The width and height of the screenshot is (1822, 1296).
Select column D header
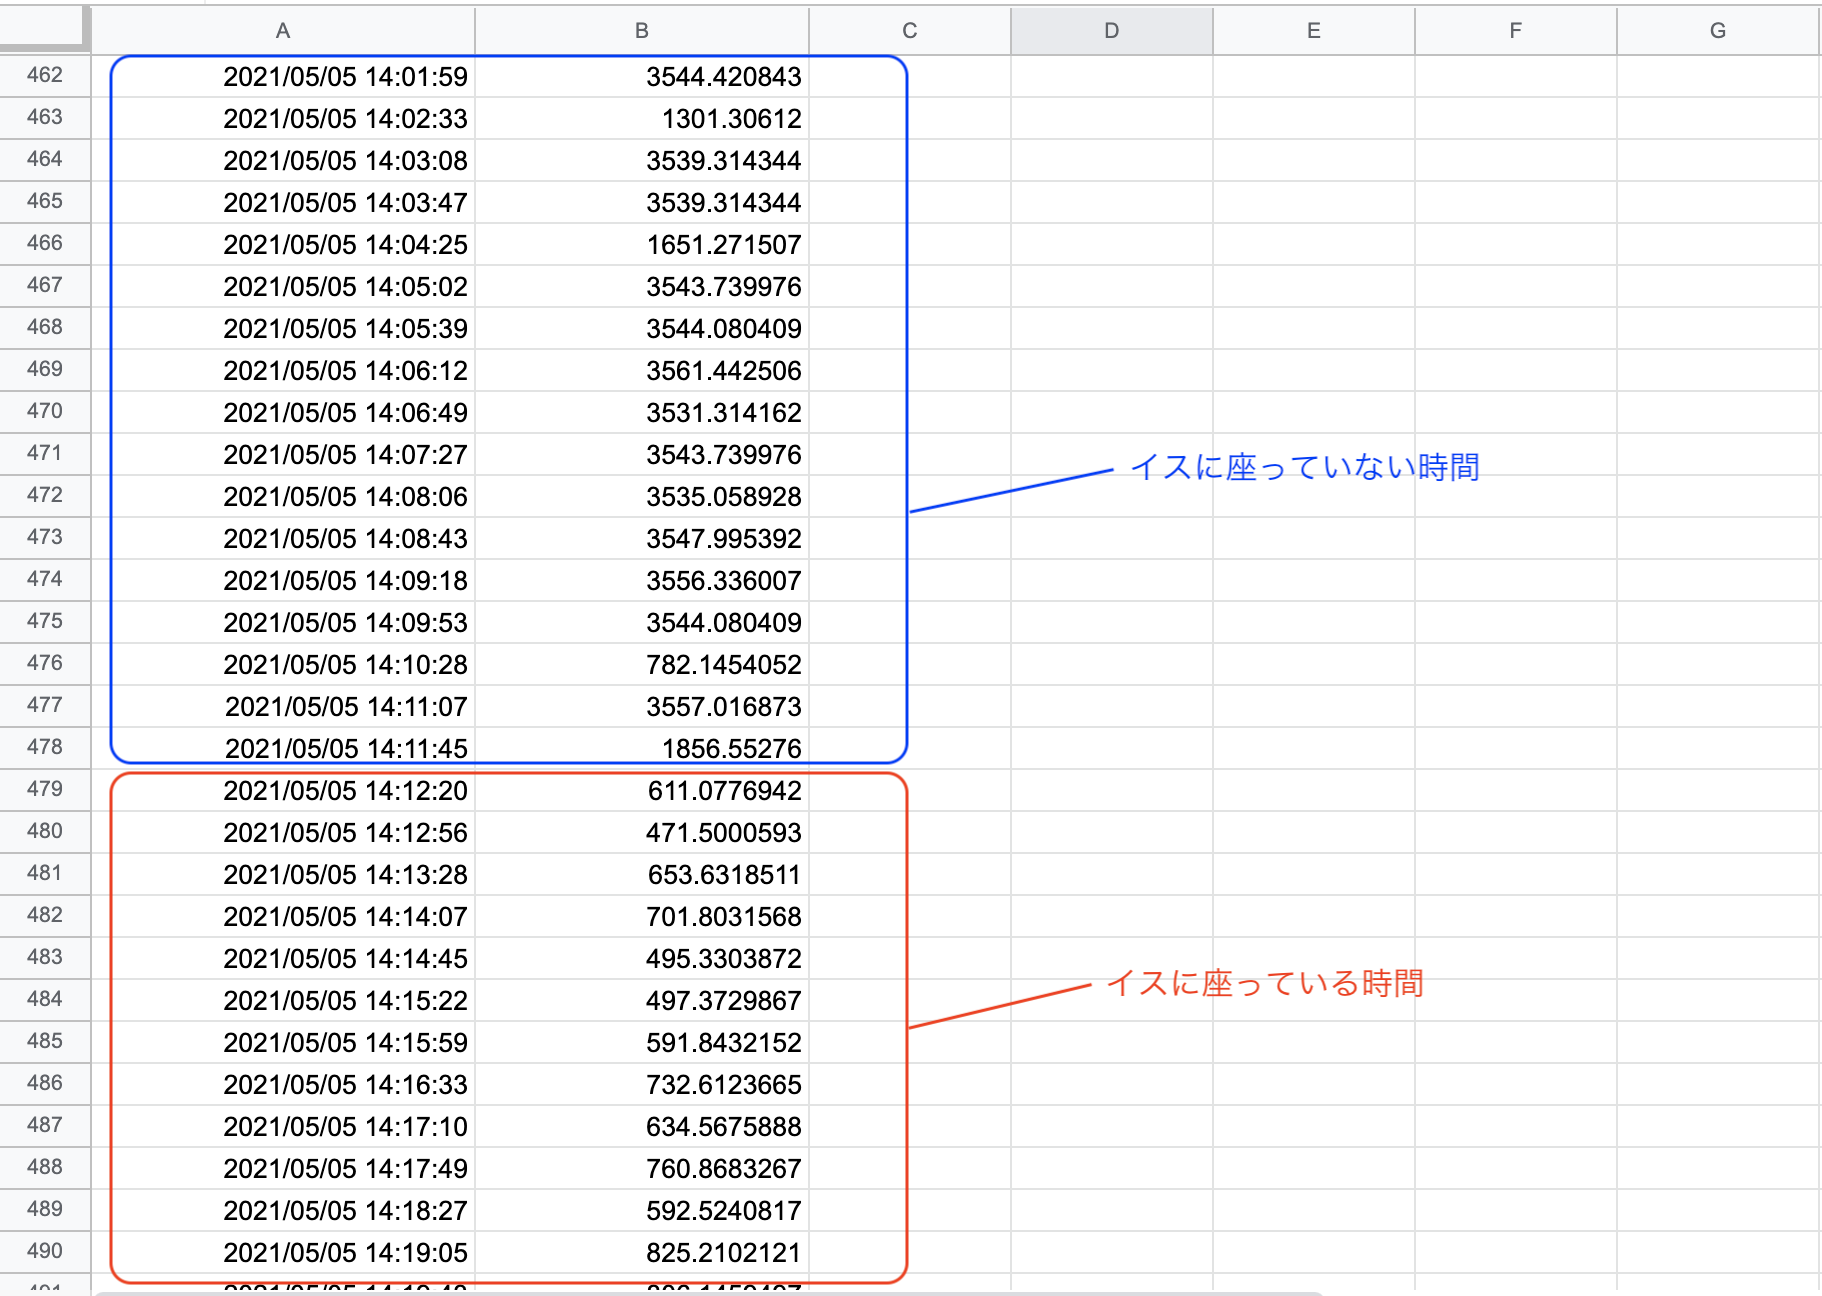point(1111,31)
